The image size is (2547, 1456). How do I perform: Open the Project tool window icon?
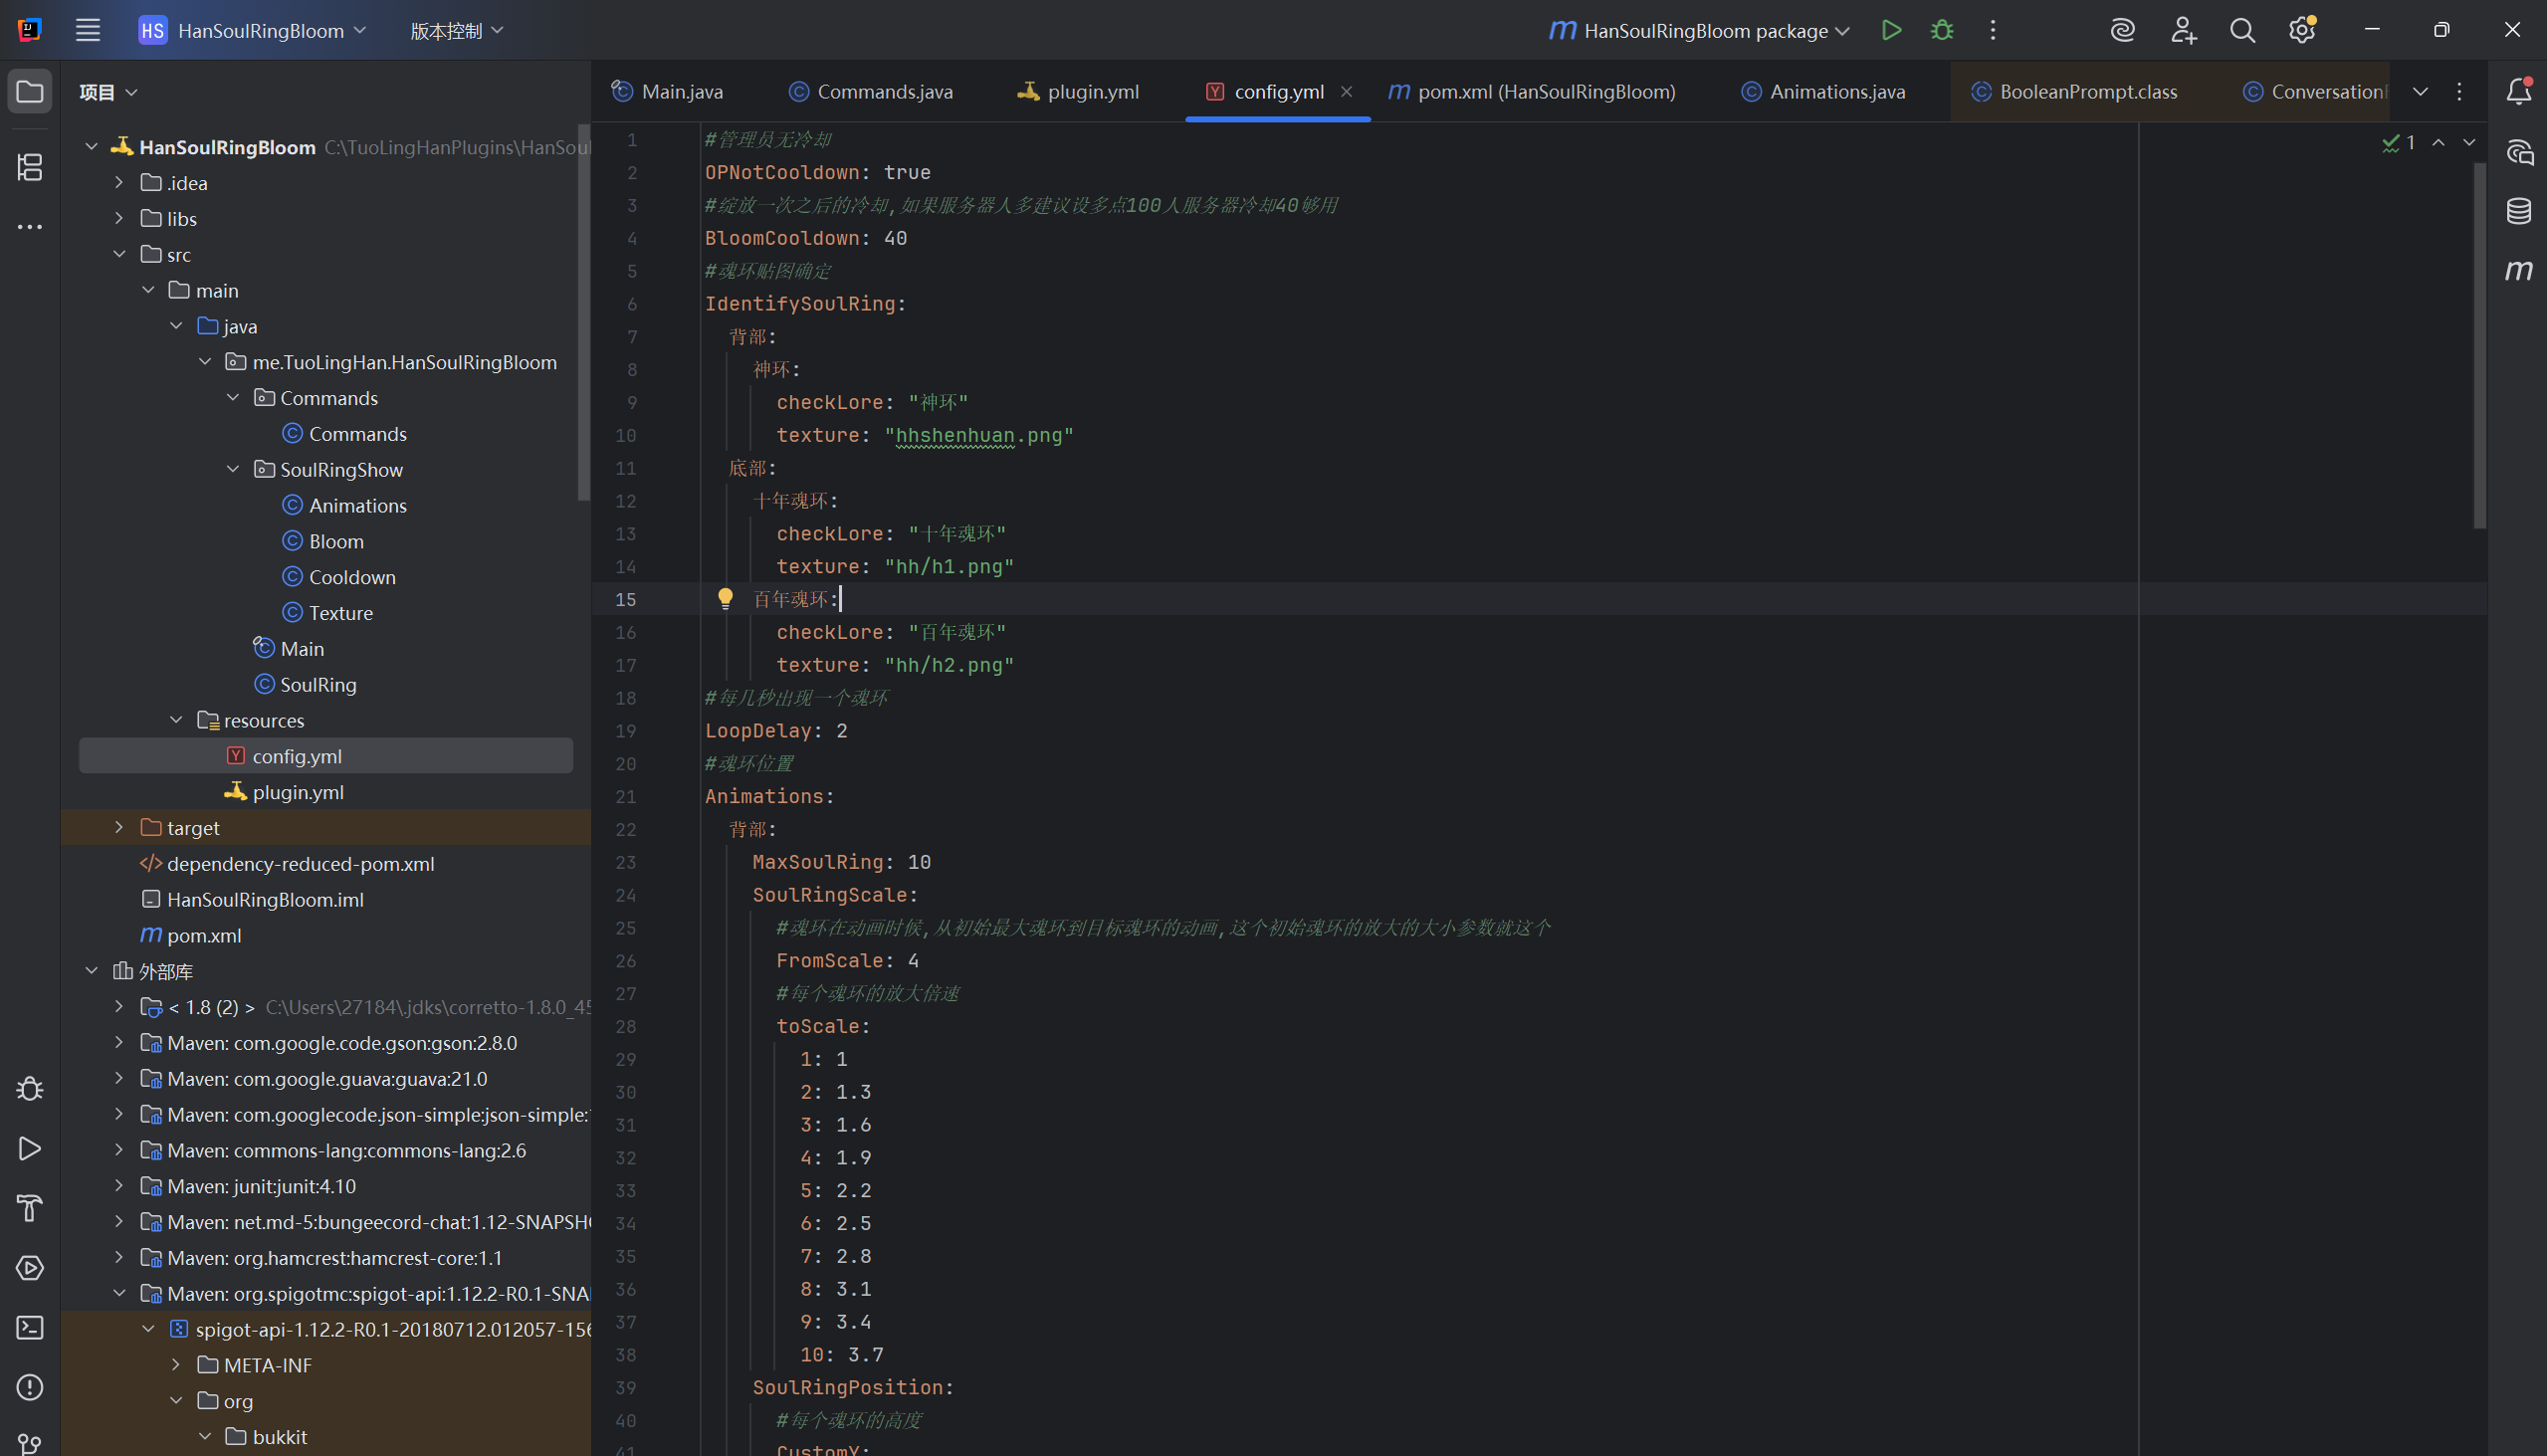(x=30, y=92)
